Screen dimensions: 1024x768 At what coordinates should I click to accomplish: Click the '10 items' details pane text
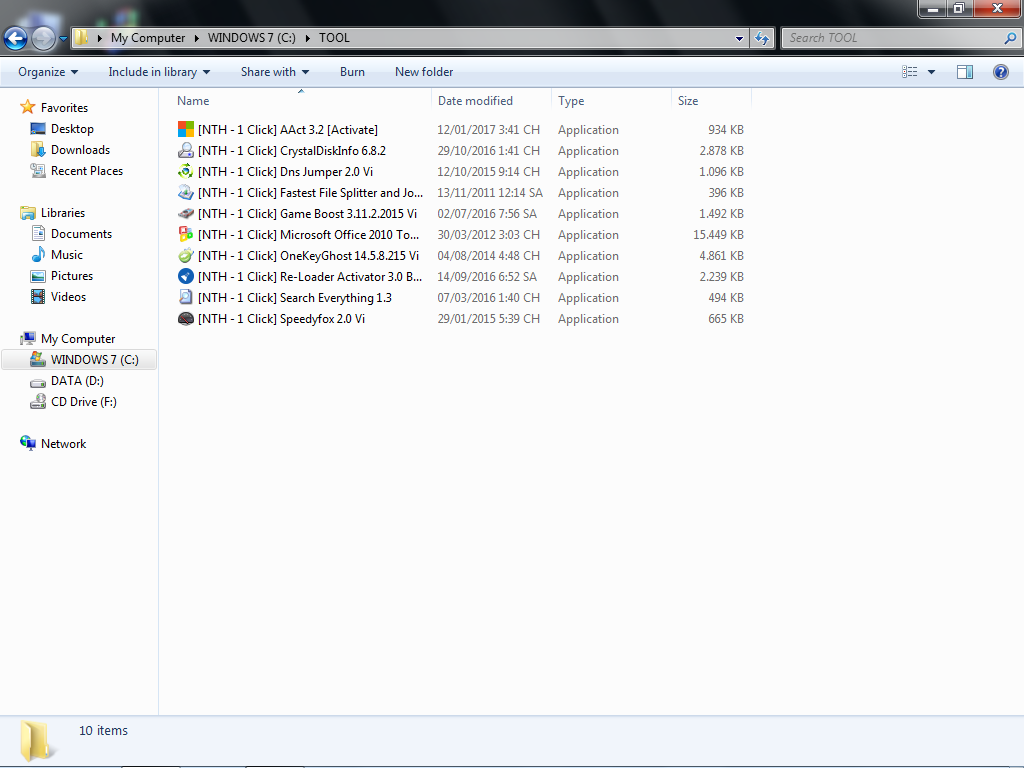pyautogui.click(x=103, y=730)
